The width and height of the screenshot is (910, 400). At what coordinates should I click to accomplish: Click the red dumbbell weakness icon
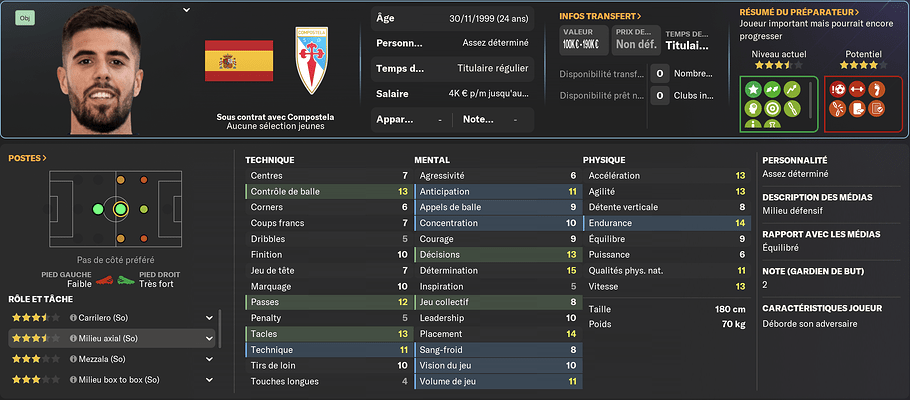pyautogui.click(x=857, y=89)
